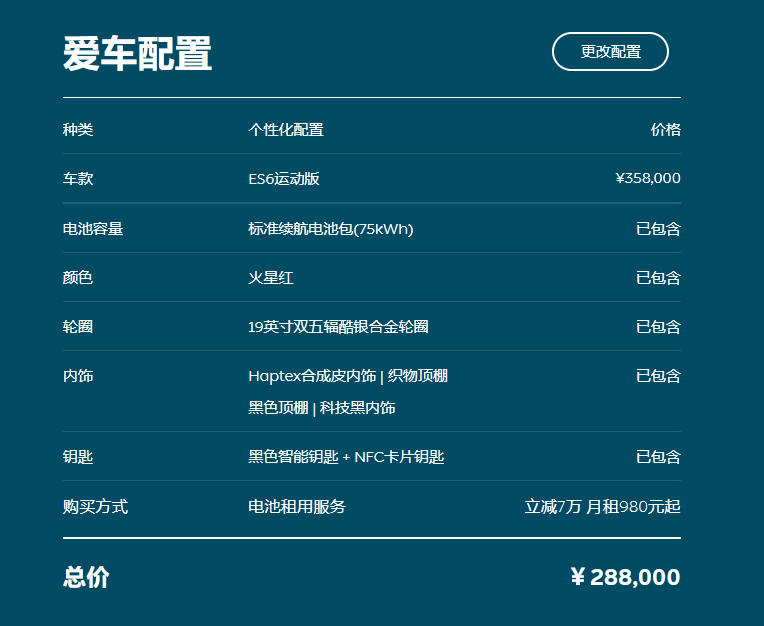Click the 电池租用服务 value
The image size is (764, 626).
[297, 507]
